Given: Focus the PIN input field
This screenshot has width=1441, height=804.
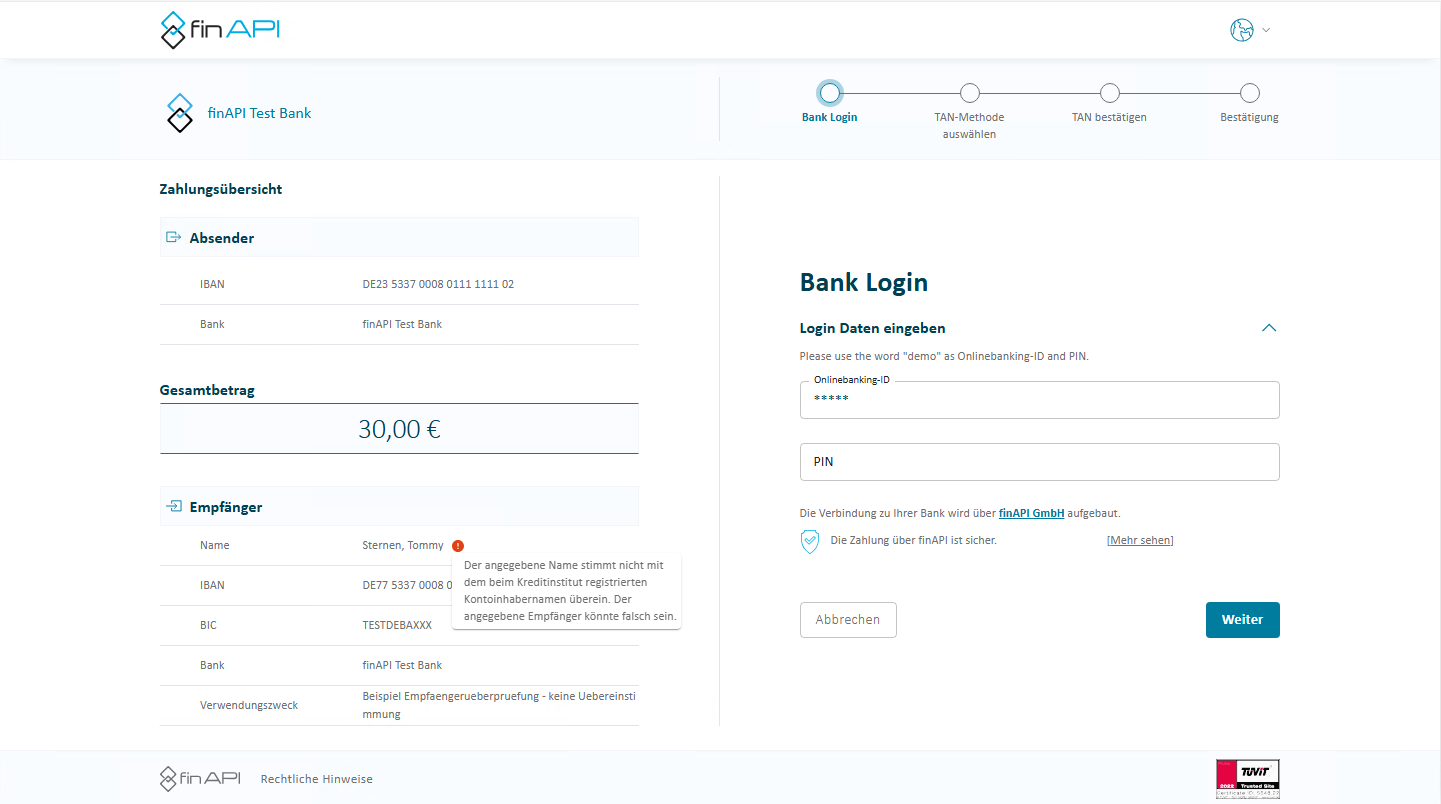Looking at the screenshot, I should [1040, 462].
